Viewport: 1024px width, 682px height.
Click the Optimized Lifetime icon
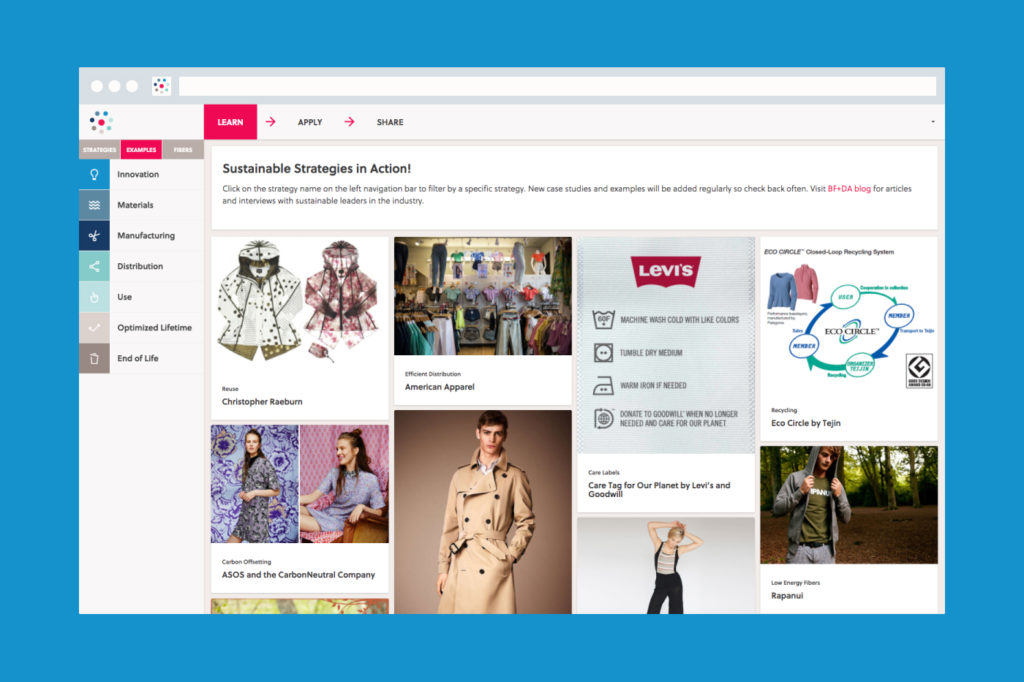point(94,328)
